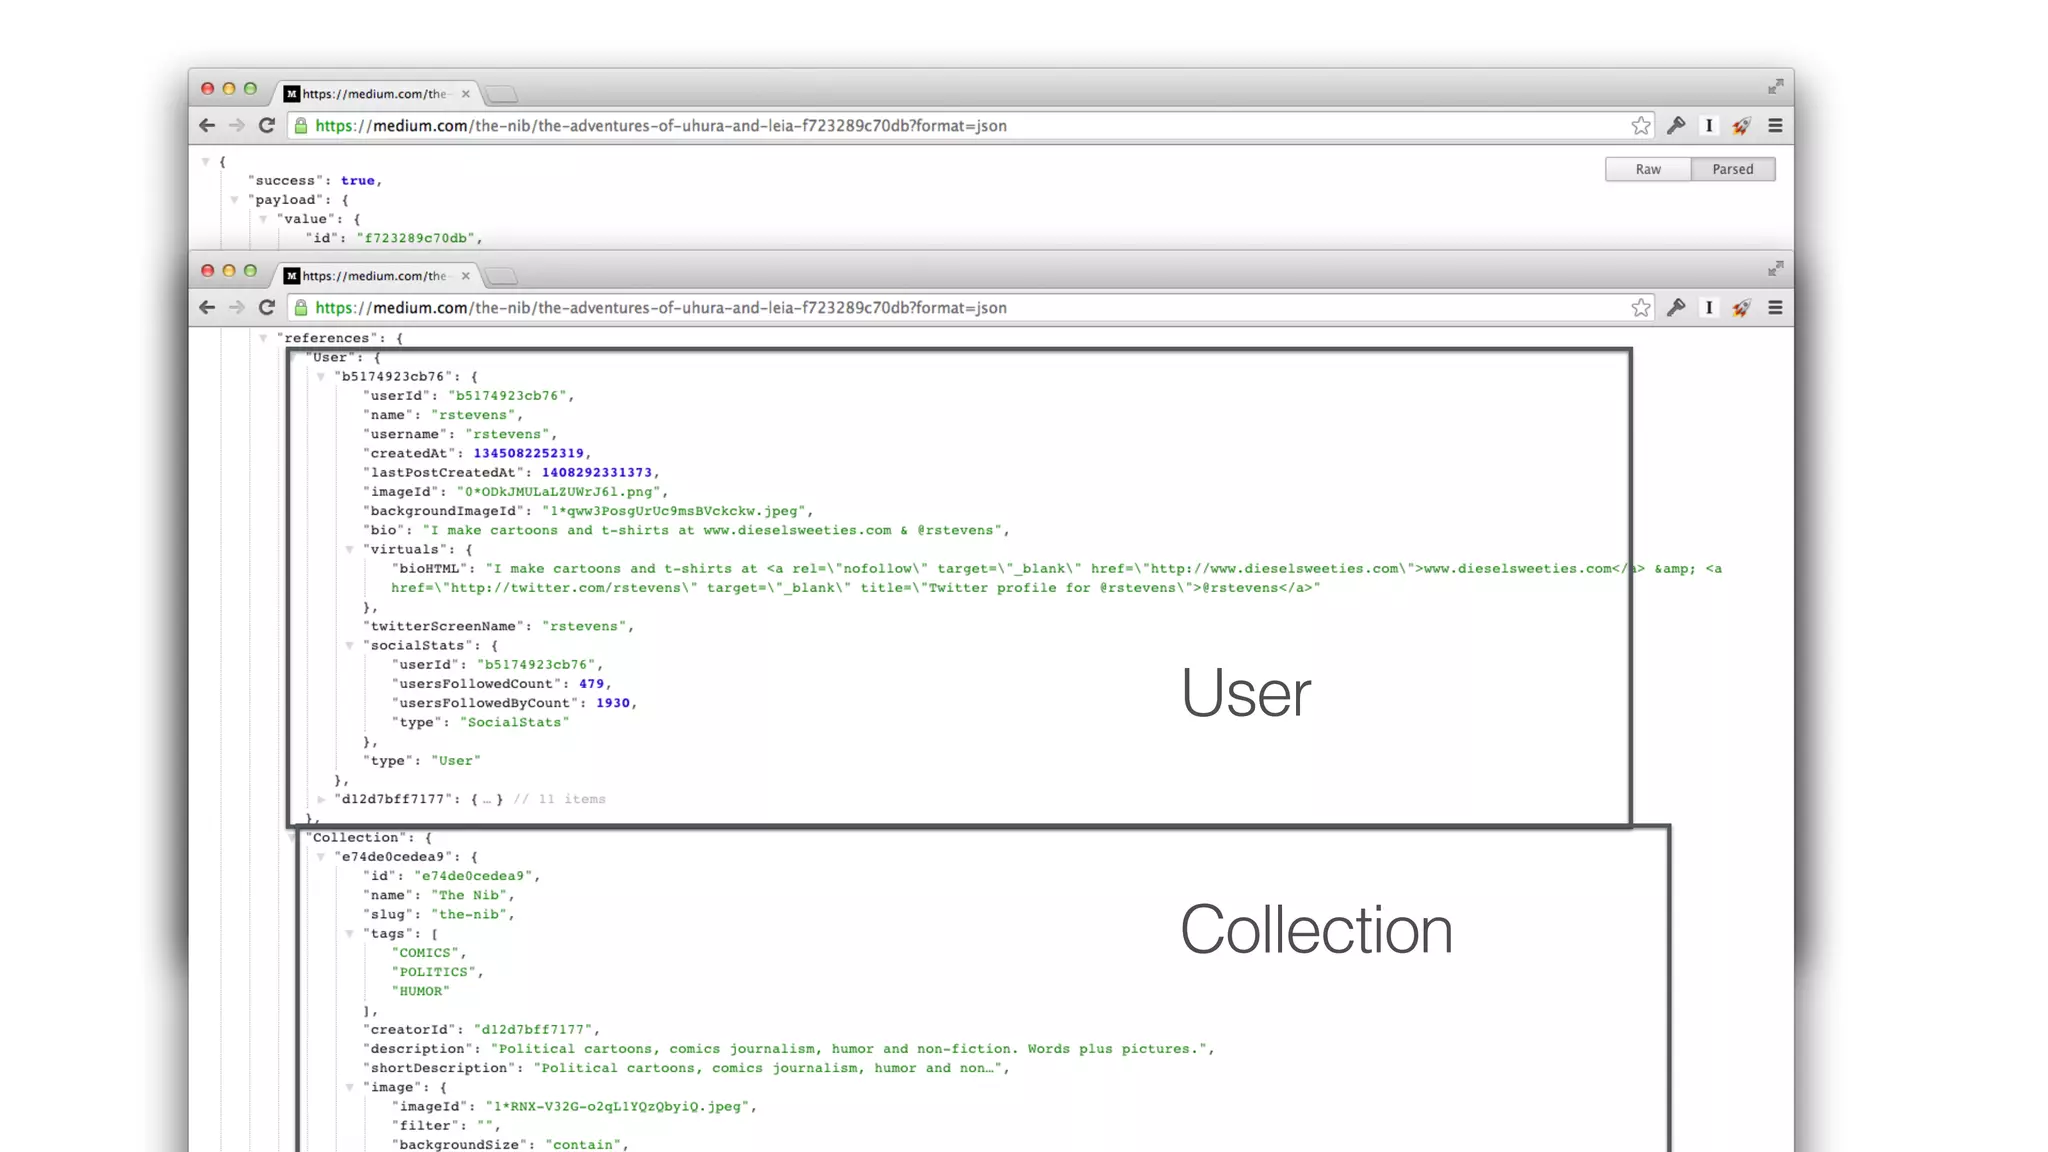The width and height of the screenshot is (2048, 1152).
Task: Collapse the "socialStats" node
Action: 350,645
